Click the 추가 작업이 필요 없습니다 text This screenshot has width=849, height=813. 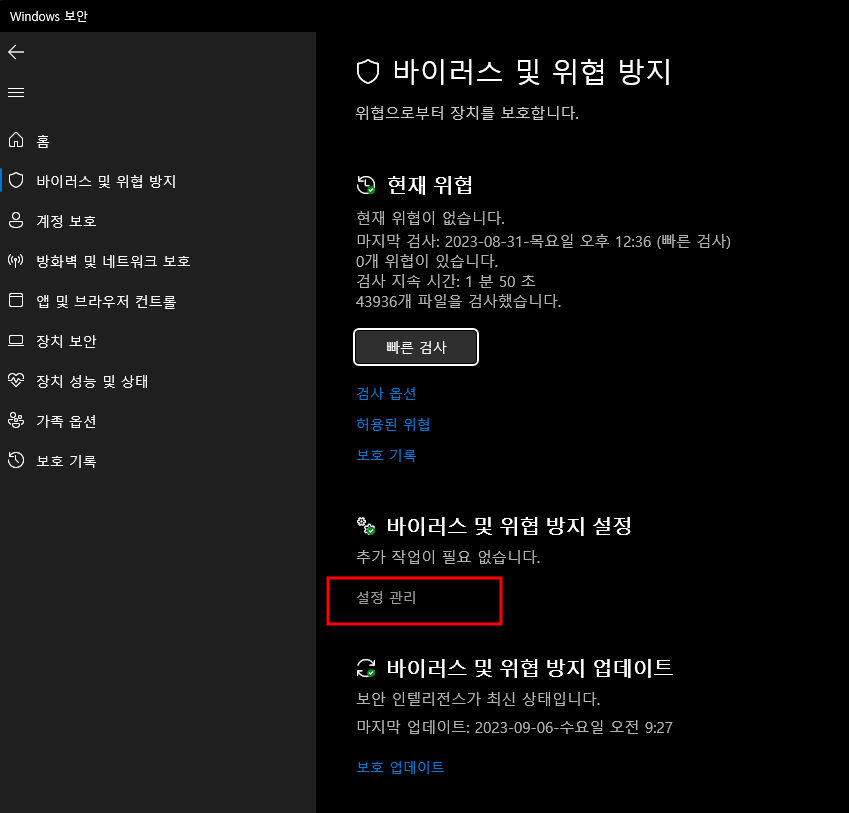(x=448, y=556)
